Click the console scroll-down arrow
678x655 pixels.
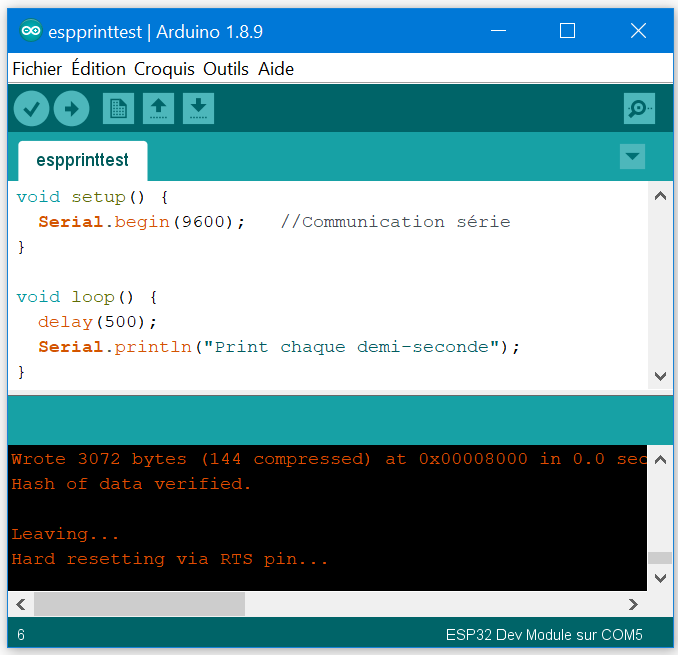point(660,578)
